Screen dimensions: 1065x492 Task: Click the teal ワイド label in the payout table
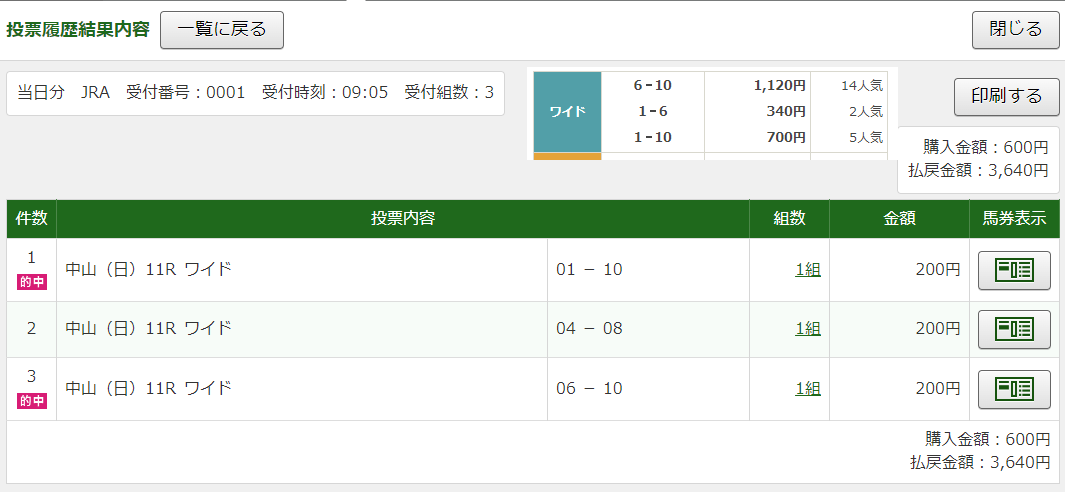pos(568,111)
